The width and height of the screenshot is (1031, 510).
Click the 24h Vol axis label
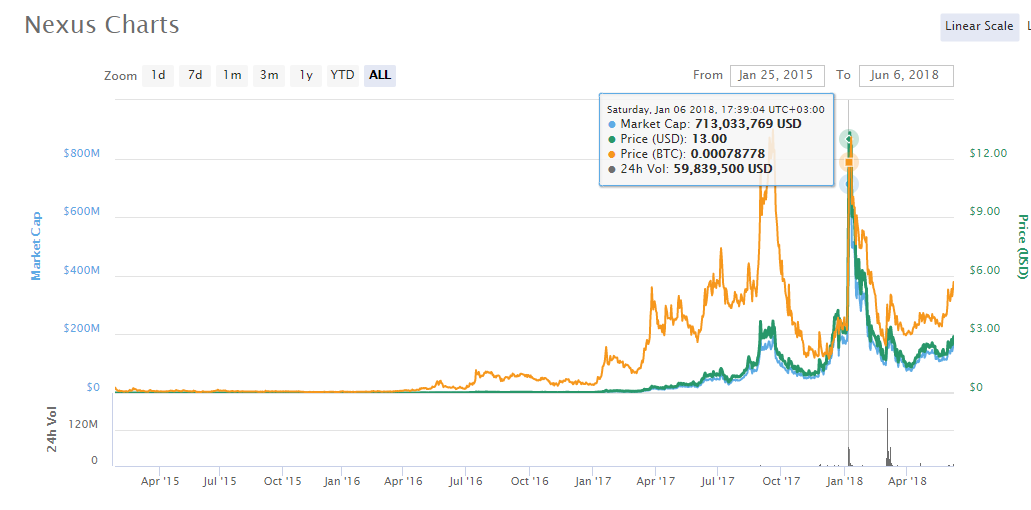[x=53, y=428]
